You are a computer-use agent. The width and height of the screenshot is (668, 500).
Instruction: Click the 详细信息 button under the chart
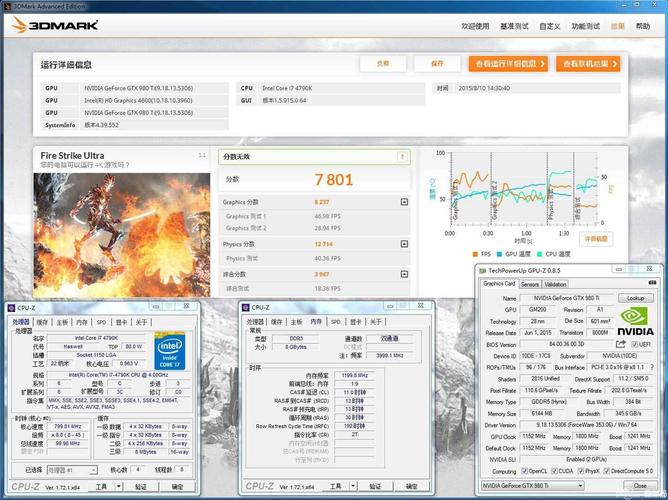596,239
